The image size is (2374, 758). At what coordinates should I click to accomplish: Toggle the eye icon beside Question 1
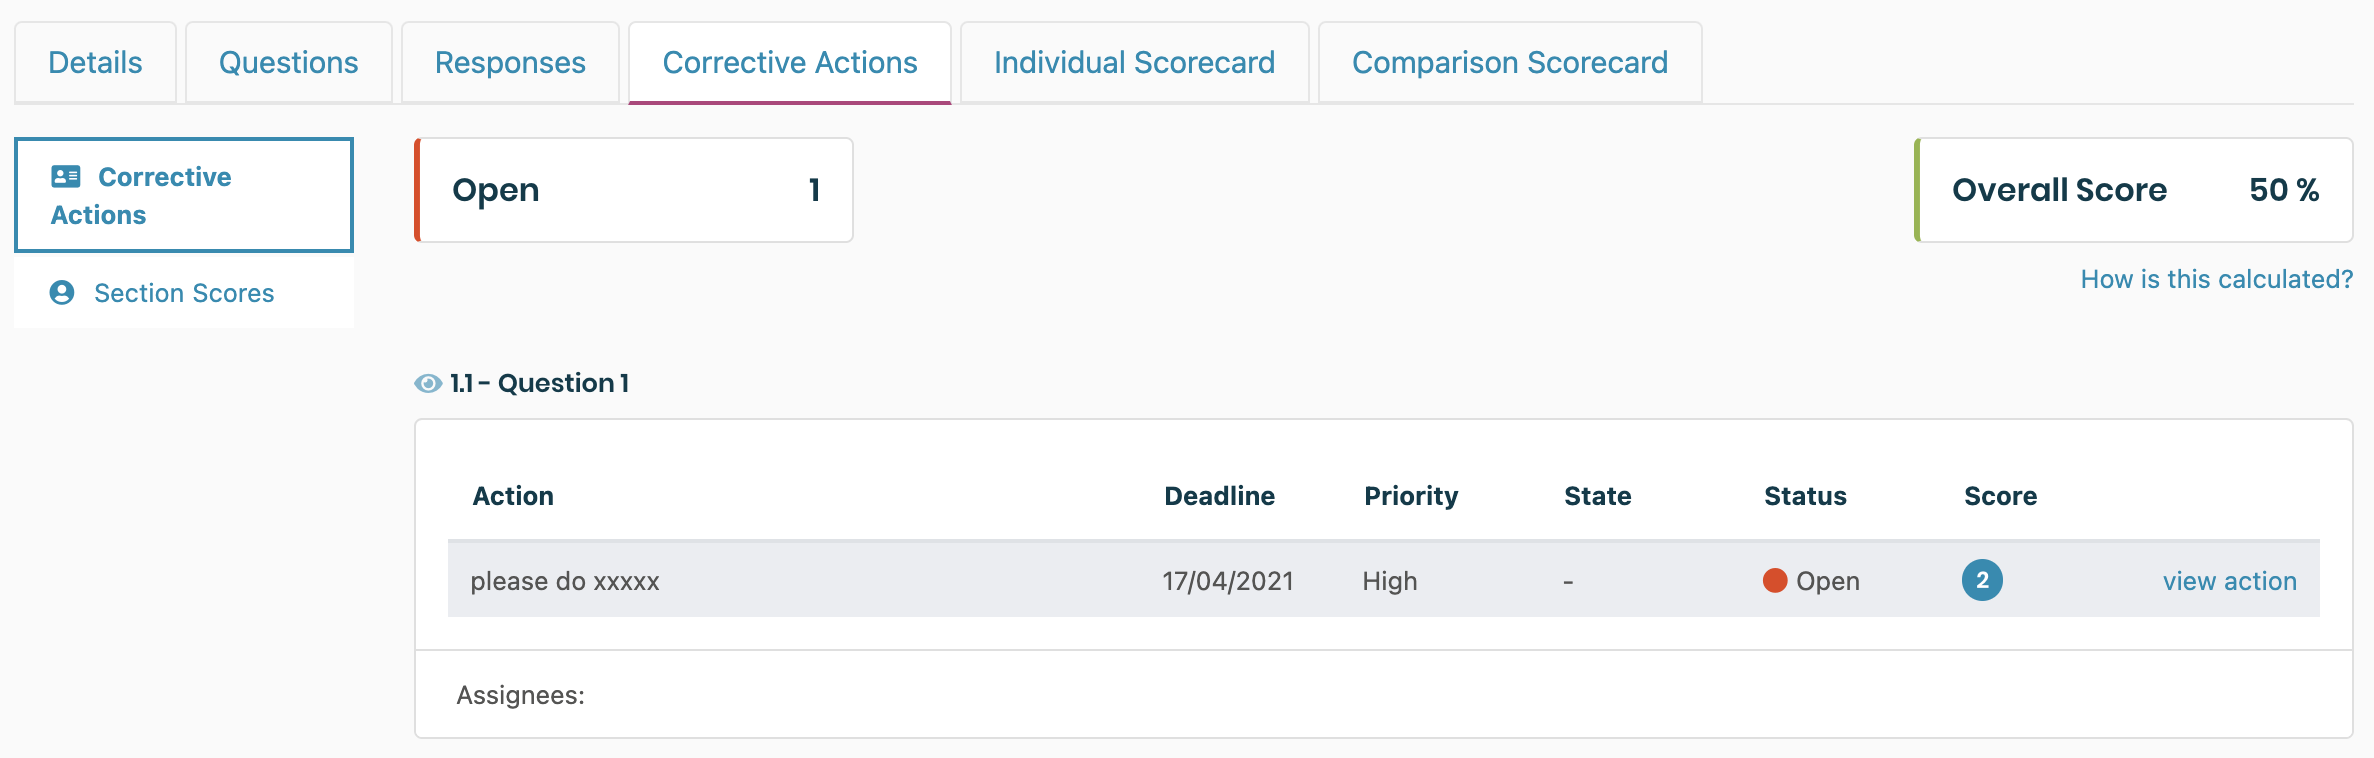[x=428, y=383]
